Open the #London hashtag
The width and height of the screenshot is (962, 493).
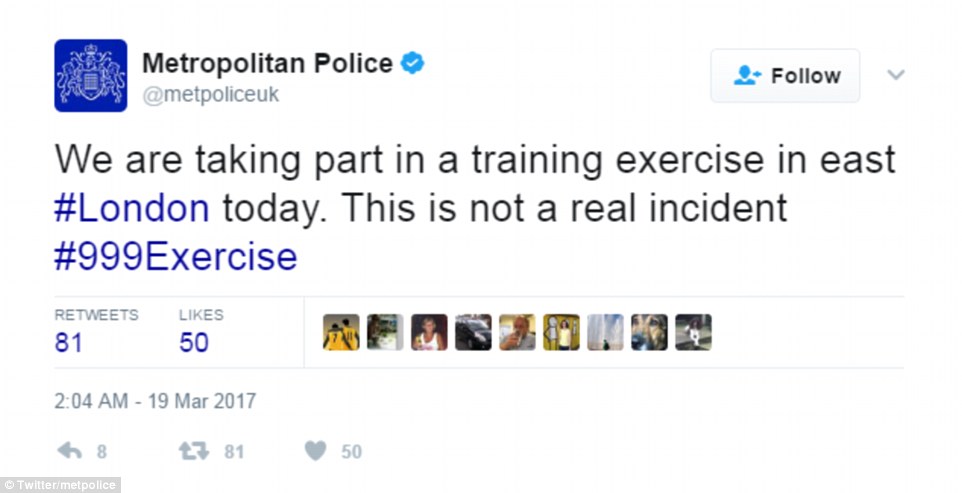tap(132, 208)
